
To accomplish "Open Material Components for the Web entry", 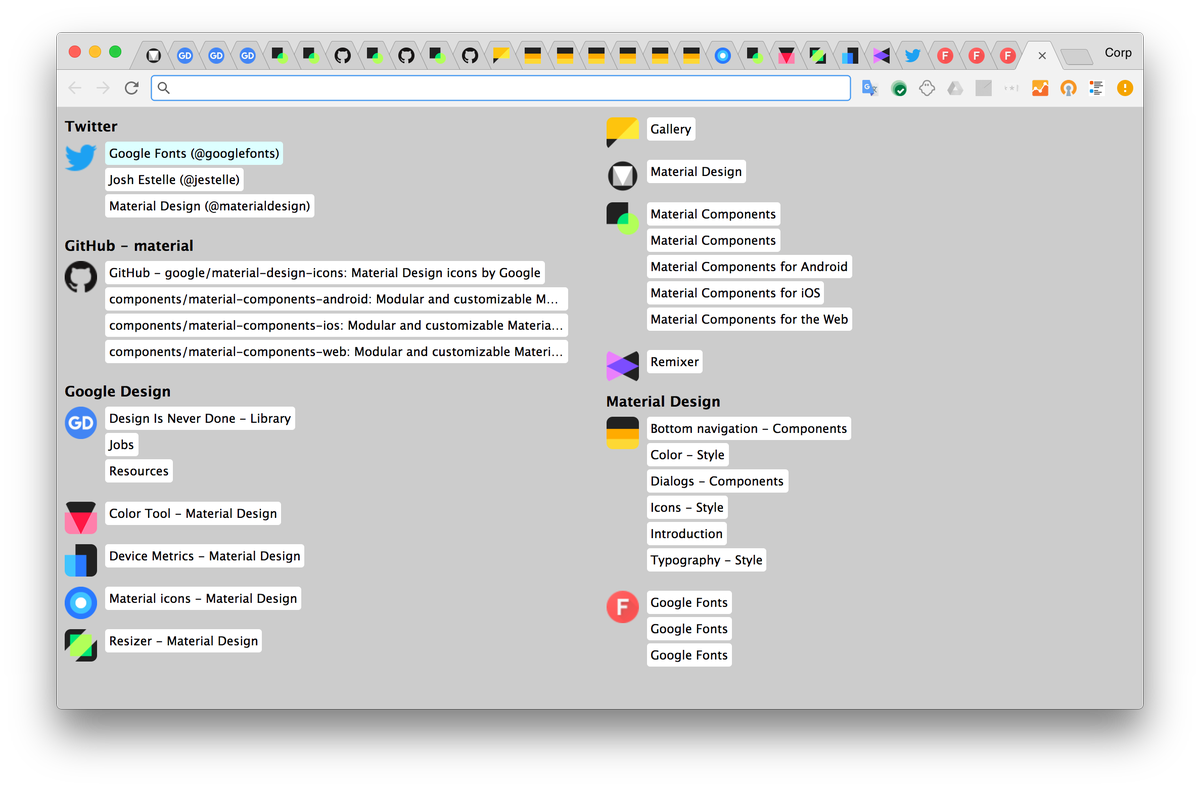I will click(x=749, y=319).
